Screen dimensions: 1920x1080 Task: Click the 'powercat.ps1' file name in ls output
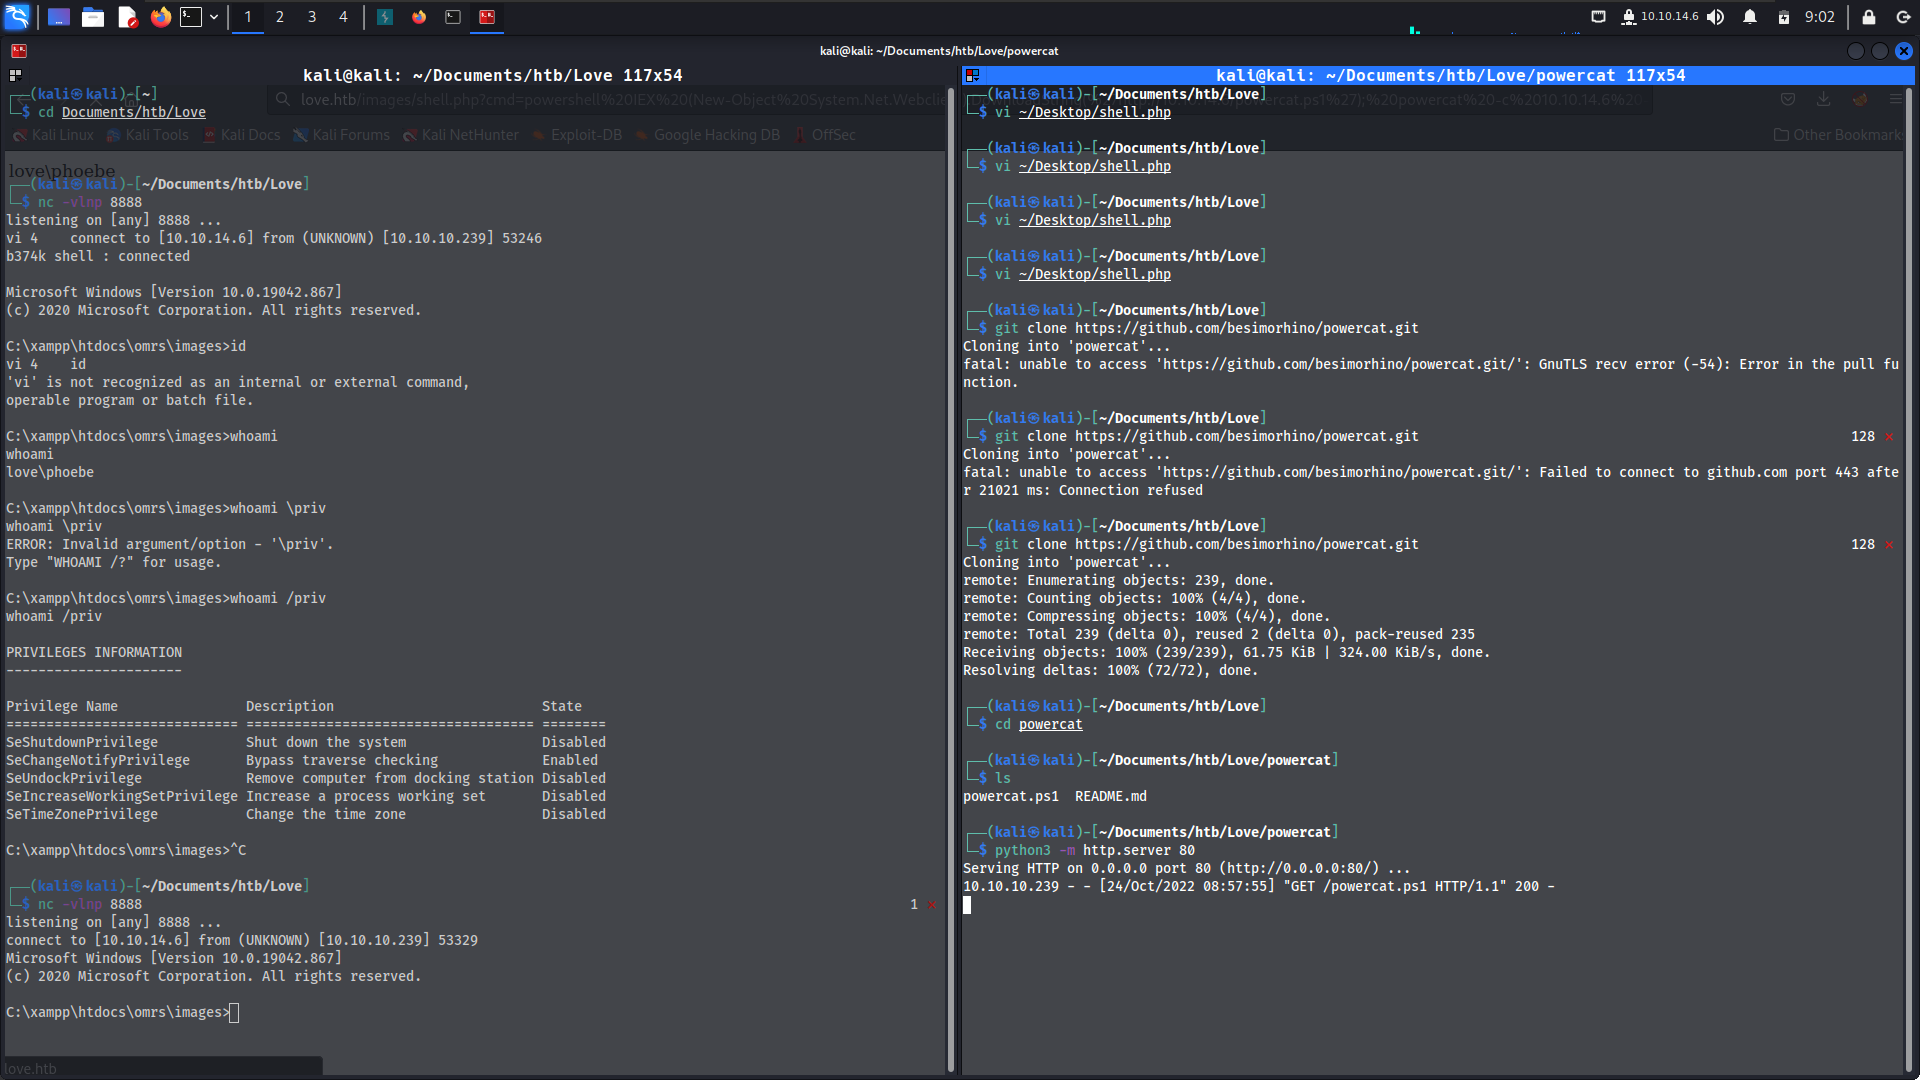(x=1010, y=796)
